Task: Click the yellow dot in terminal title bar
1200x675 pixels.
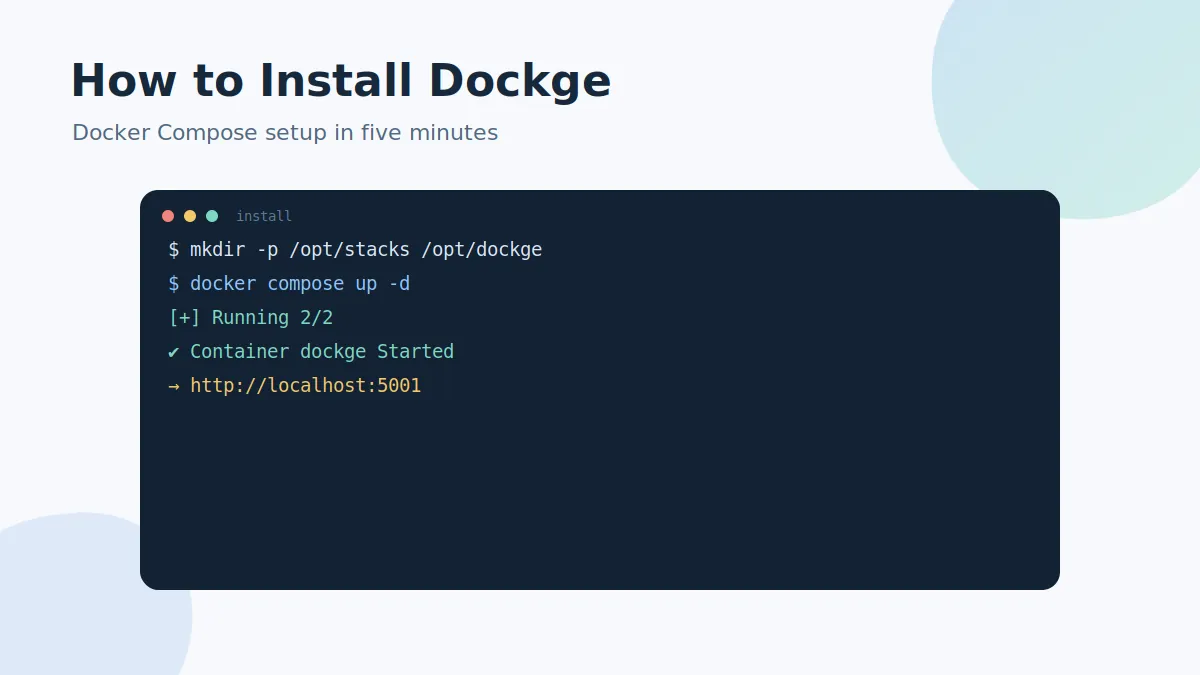Action: pyautogui.click(x=190, y=216)
